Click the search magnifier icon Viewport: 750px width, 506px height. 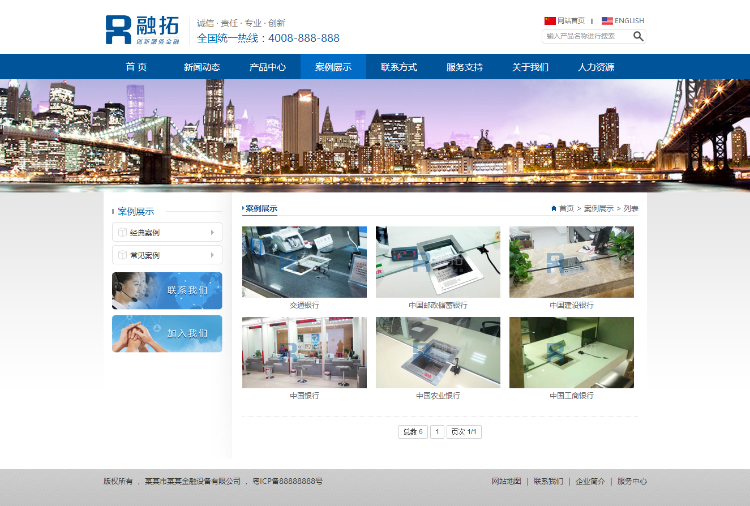[x=638, y=36]
